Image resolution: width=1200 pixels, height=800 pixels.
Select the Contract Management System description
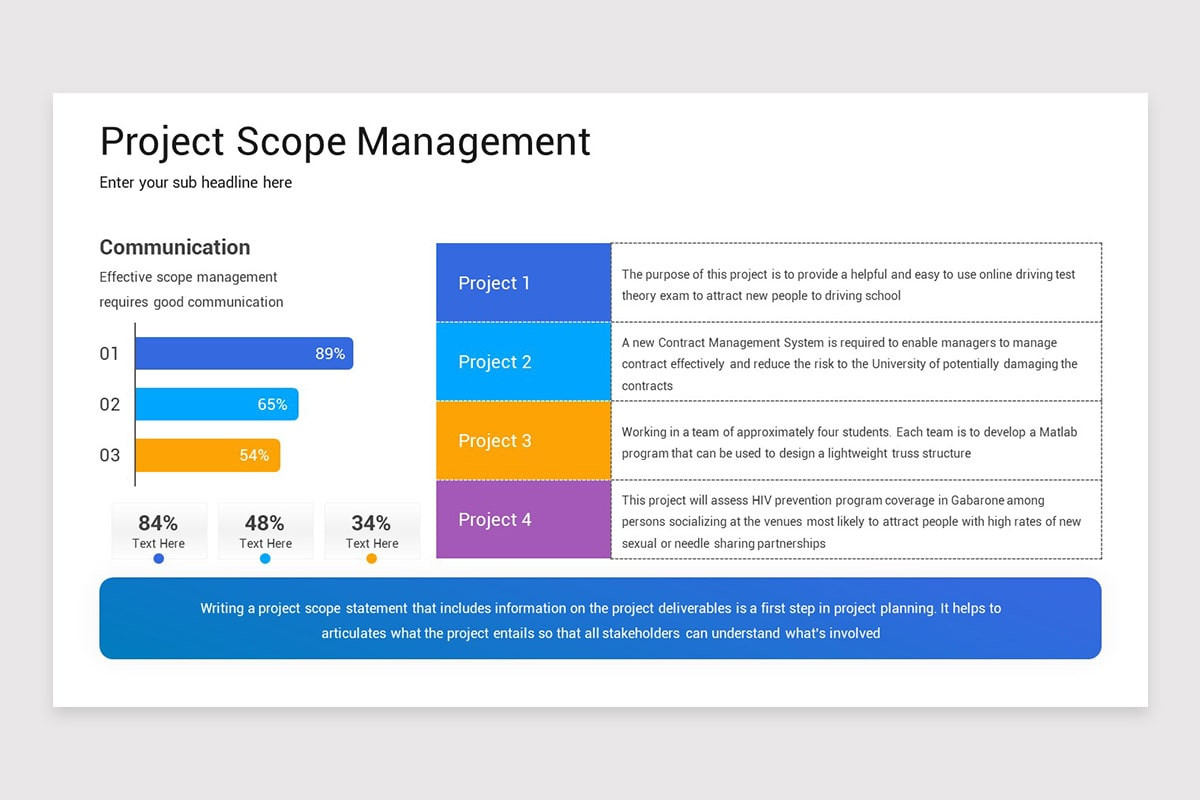click(x=850, y=364)
